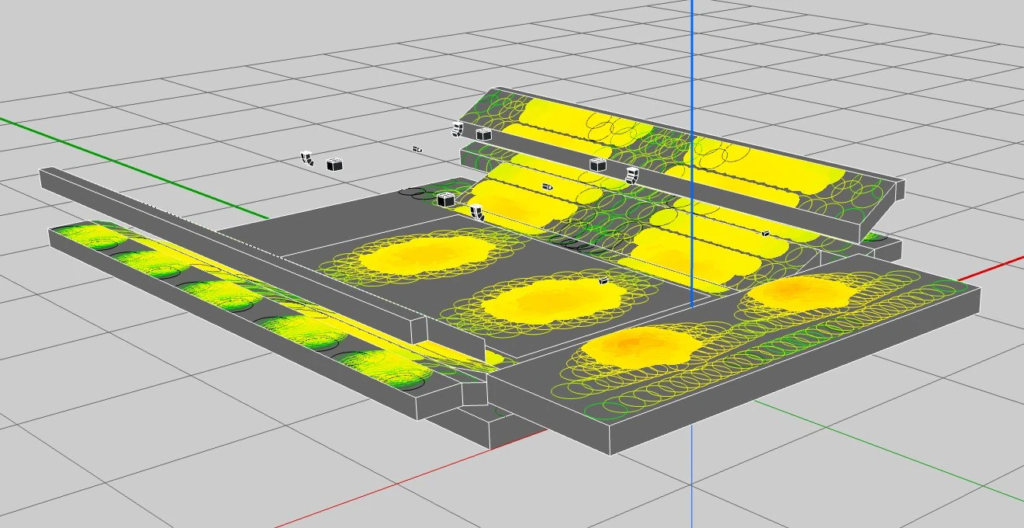Select the tiny speaker at the right of the lower balcony tier
1024x528 pixels.
click(765, 233)
